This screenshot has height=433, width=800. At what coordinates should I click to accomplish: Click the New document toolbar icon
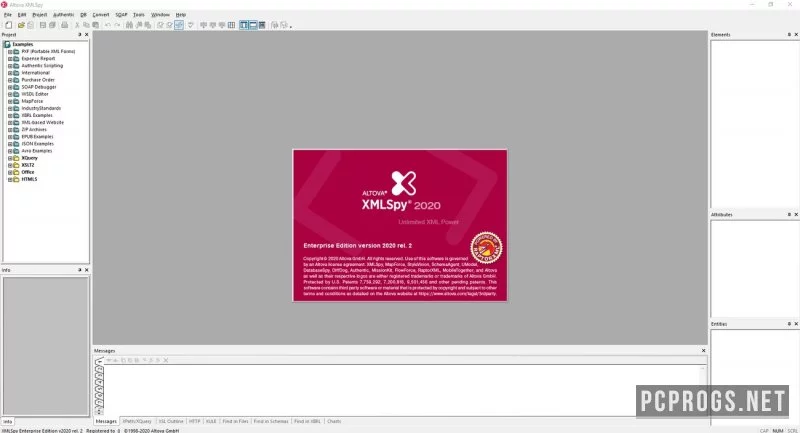pyautogui.click(x=9, y=25)
